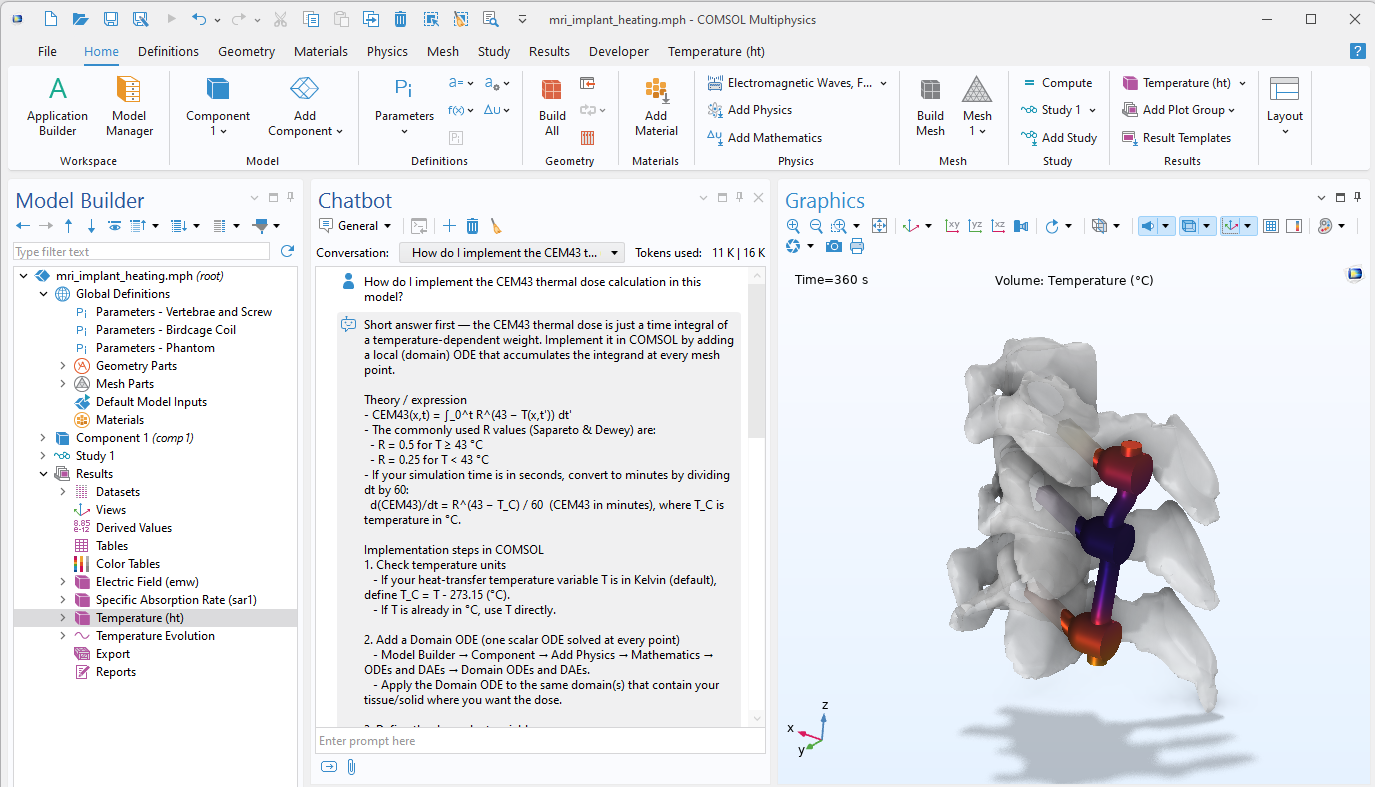Click Zoom Extents in Graphics toolbar

[879, 226]
